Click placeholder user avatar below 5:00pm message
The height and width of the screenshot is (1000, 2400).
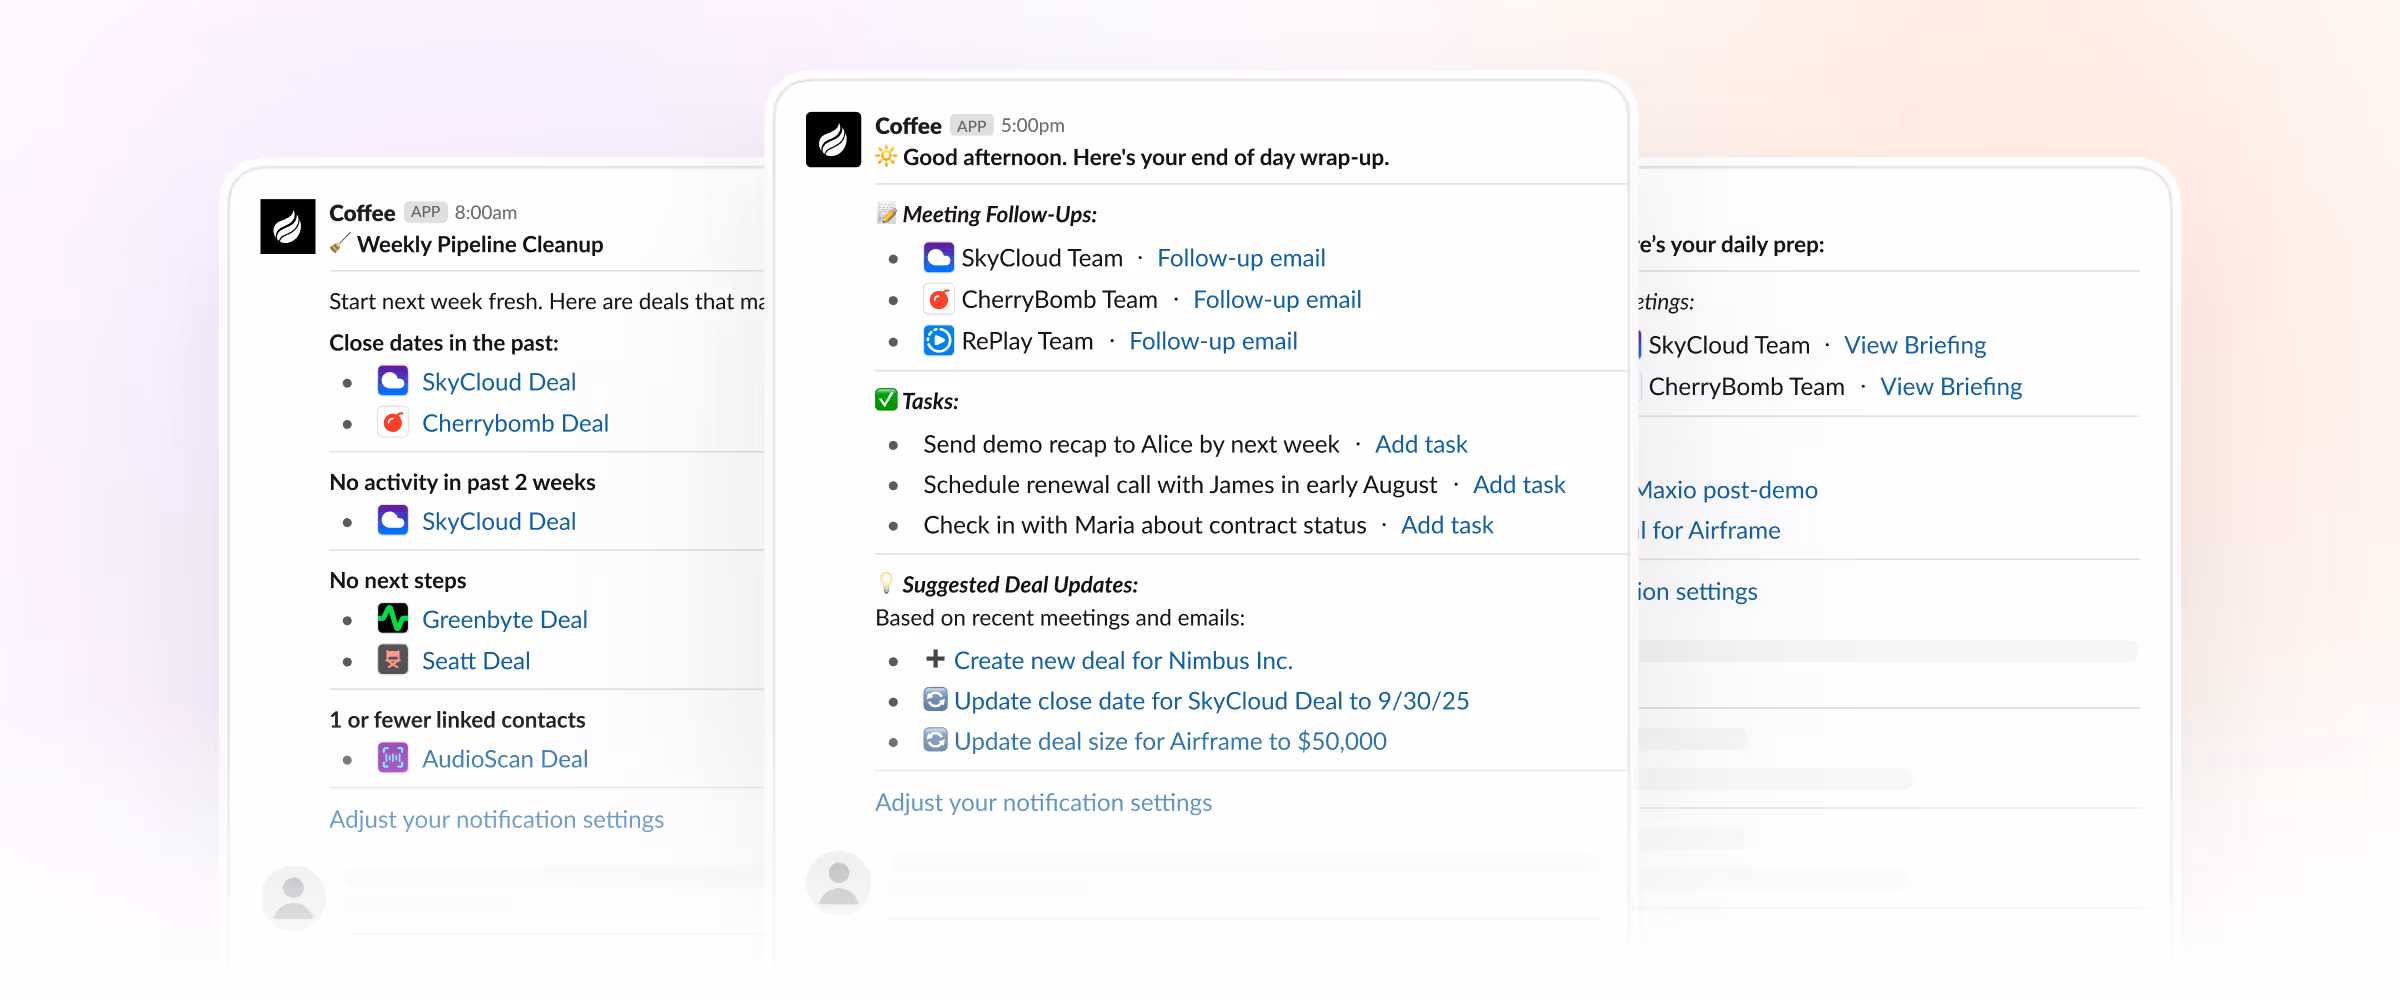coord(838,884)
